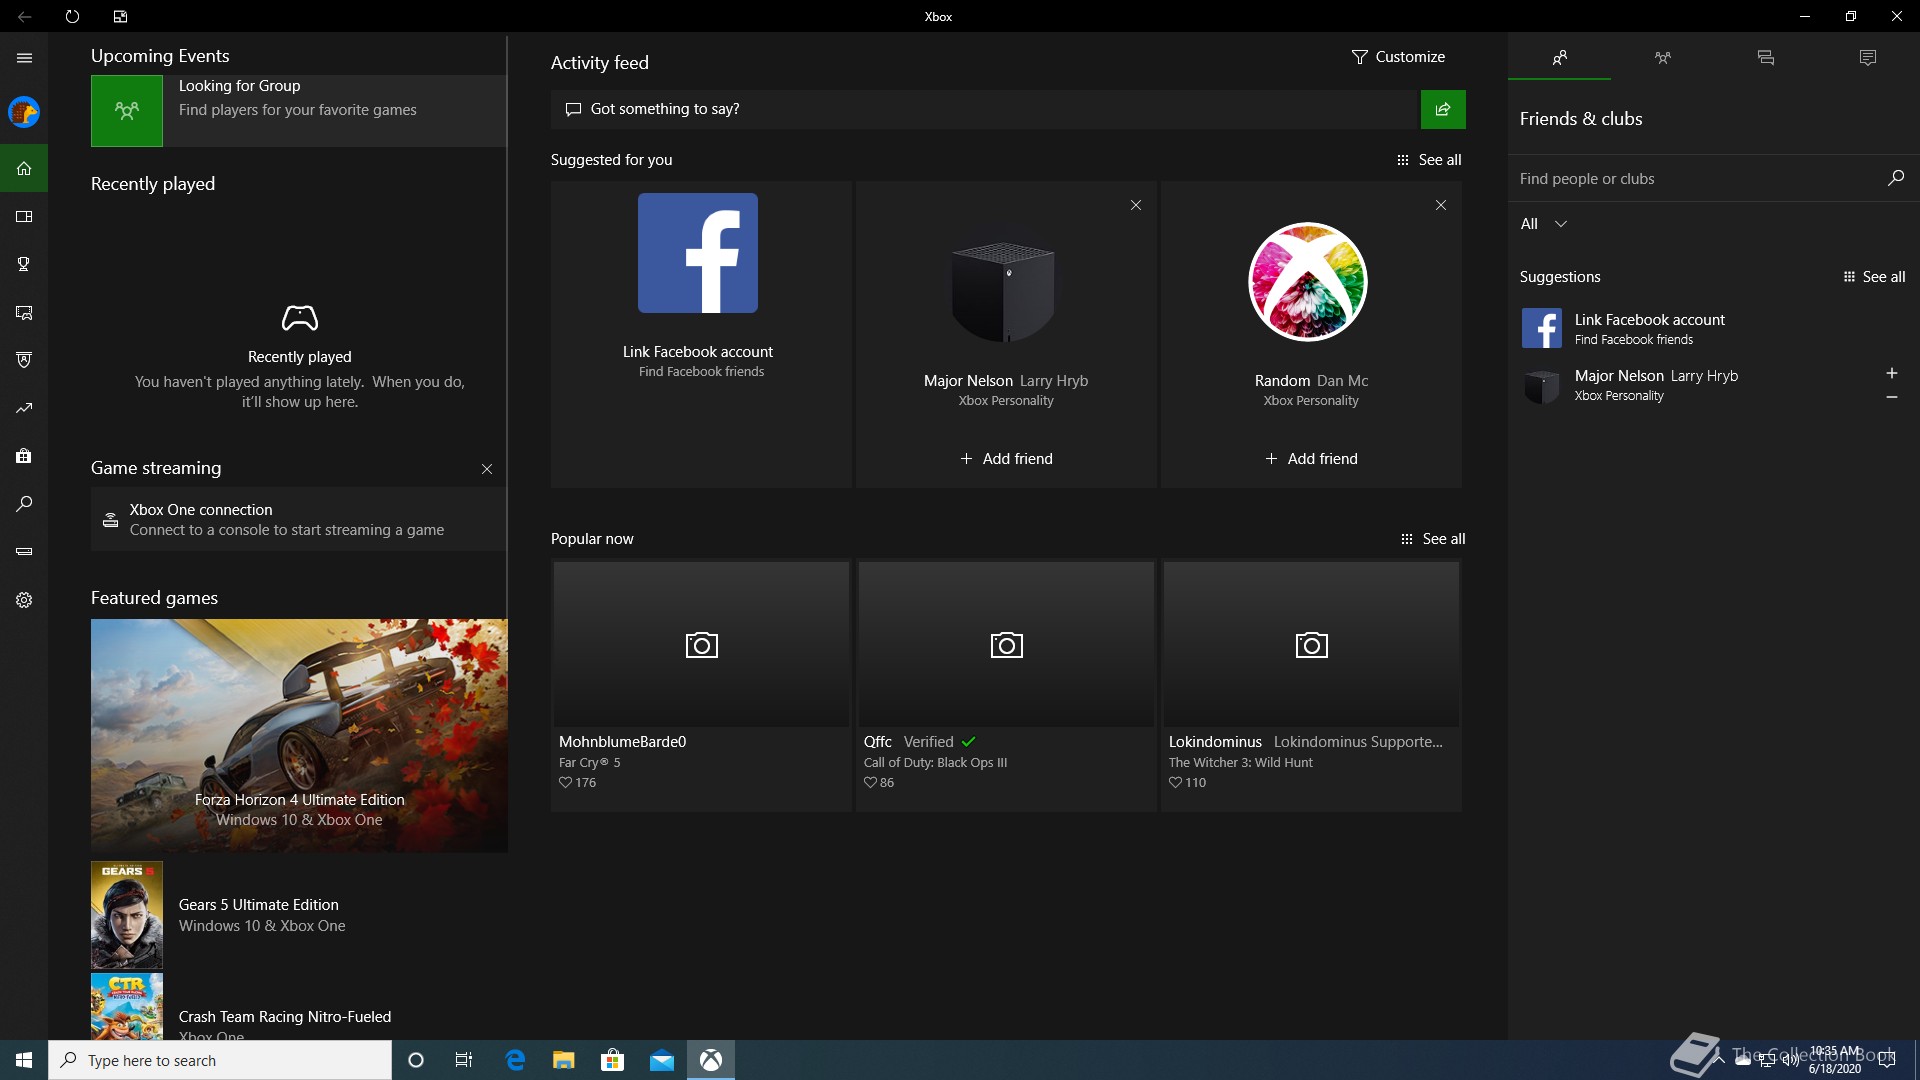Open Forza Horizon 4 featured game thumbnail
This screenshot has width=1920, height=1080.
pyautogui.click(x=299, y=735)
